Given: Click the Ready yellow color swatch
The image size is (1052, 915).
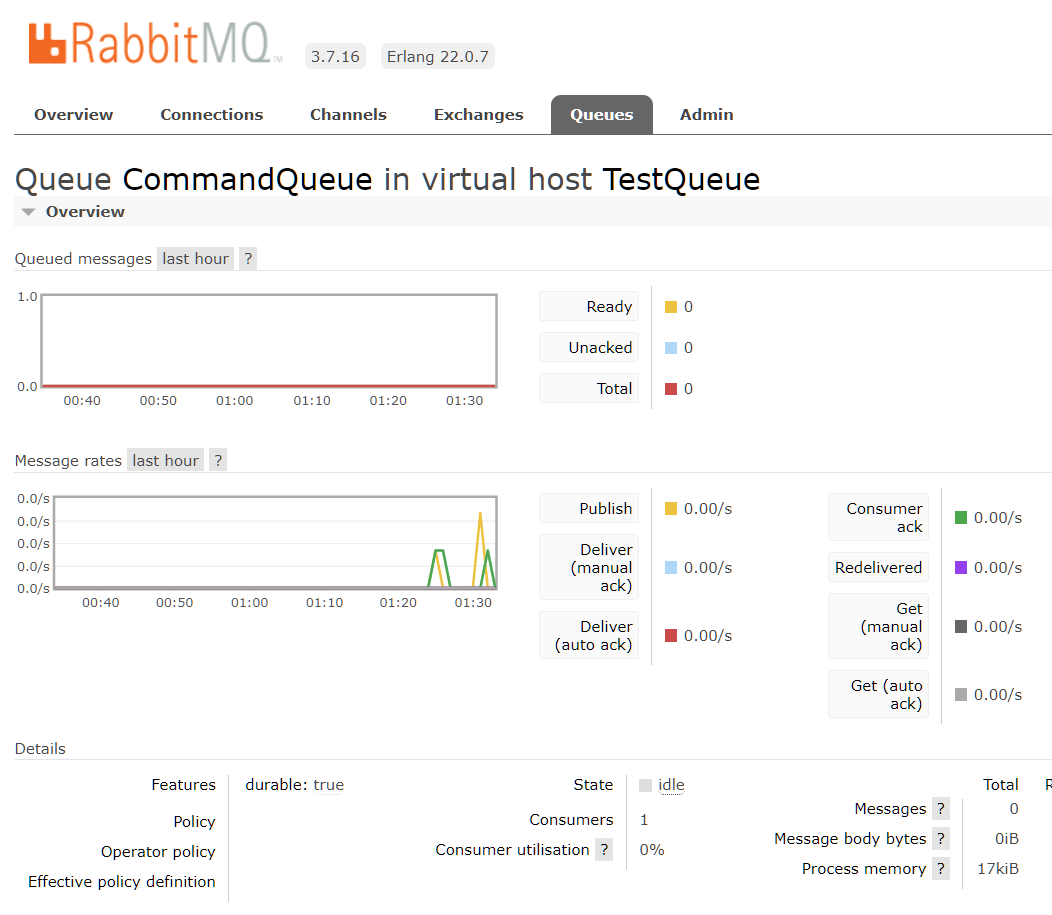Looking at the screenshot, I should coord(671,307).
